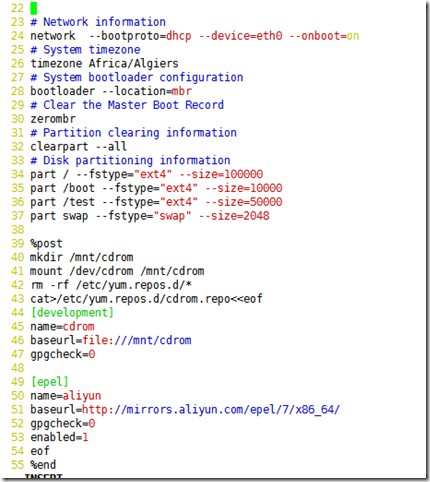Click the green cursor block on line 22
The height and width of the screenshot is (482, 430).
click(33, 8)
